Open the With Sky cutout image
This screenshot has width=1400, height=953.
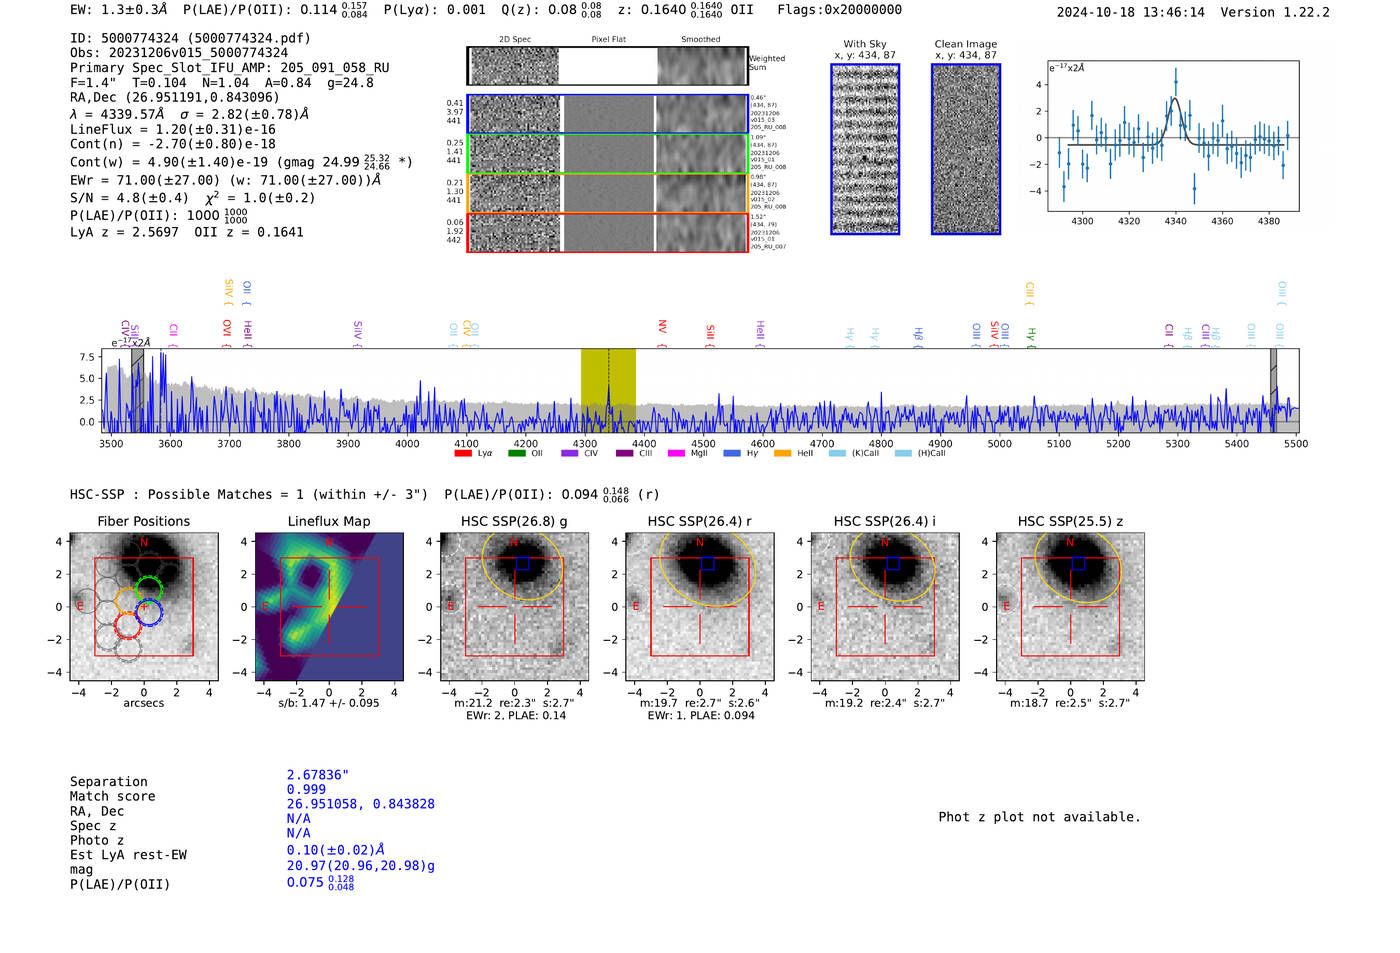[x=865, y=149]
